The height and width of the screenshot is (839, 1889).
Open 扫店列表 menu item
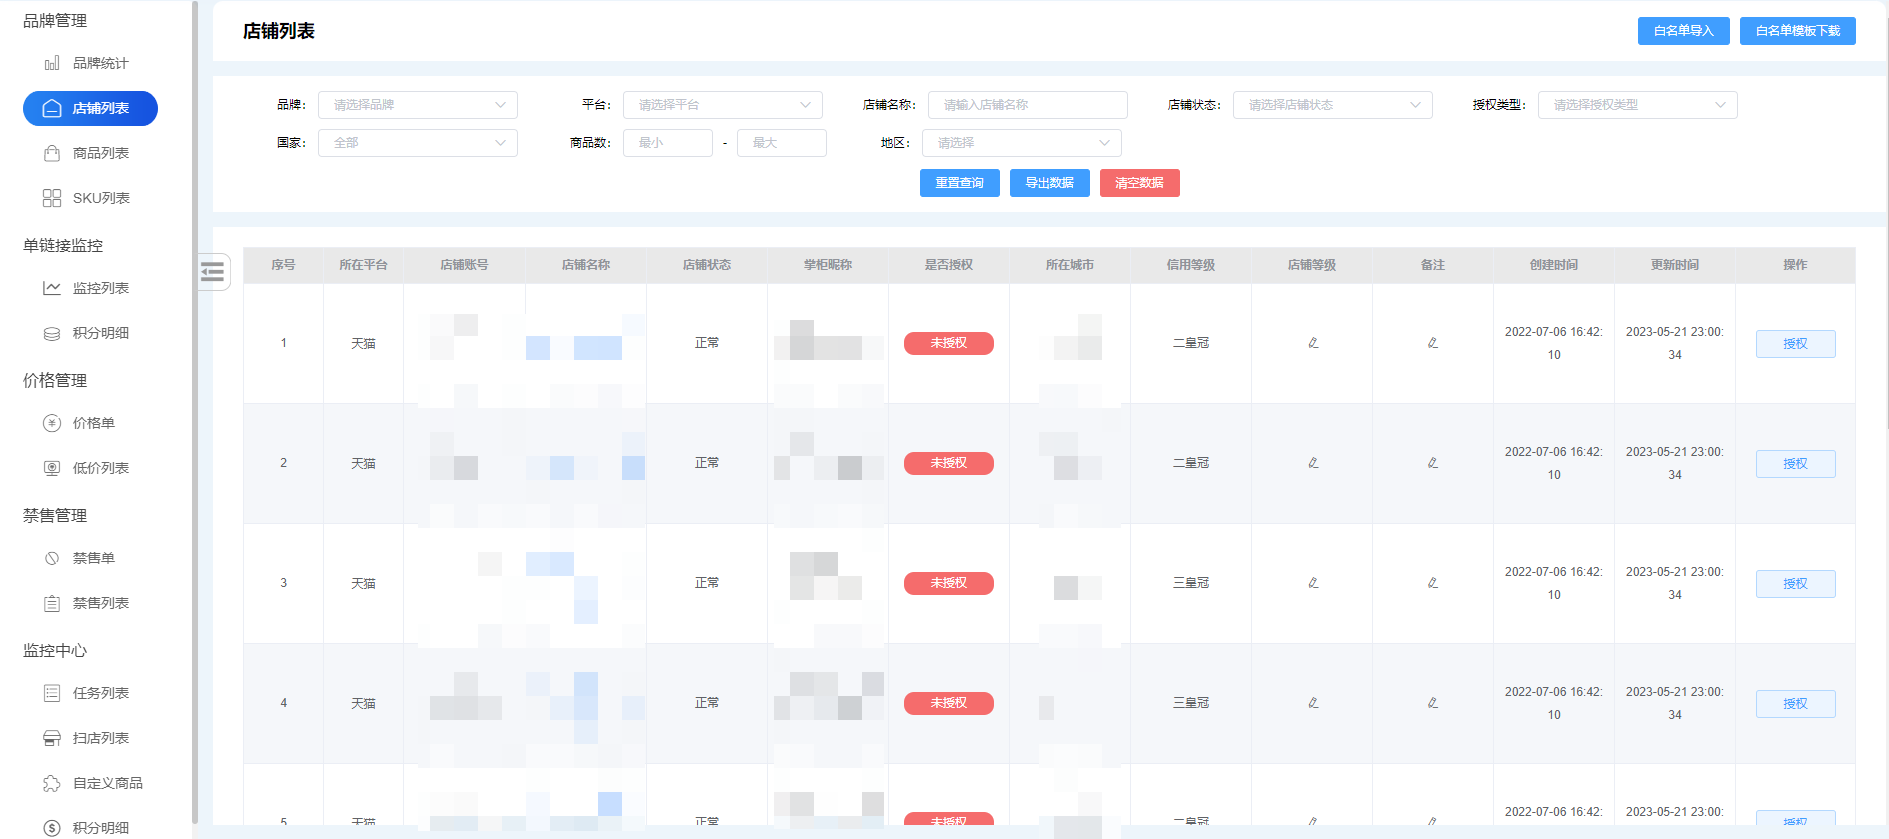click(100, 738)
